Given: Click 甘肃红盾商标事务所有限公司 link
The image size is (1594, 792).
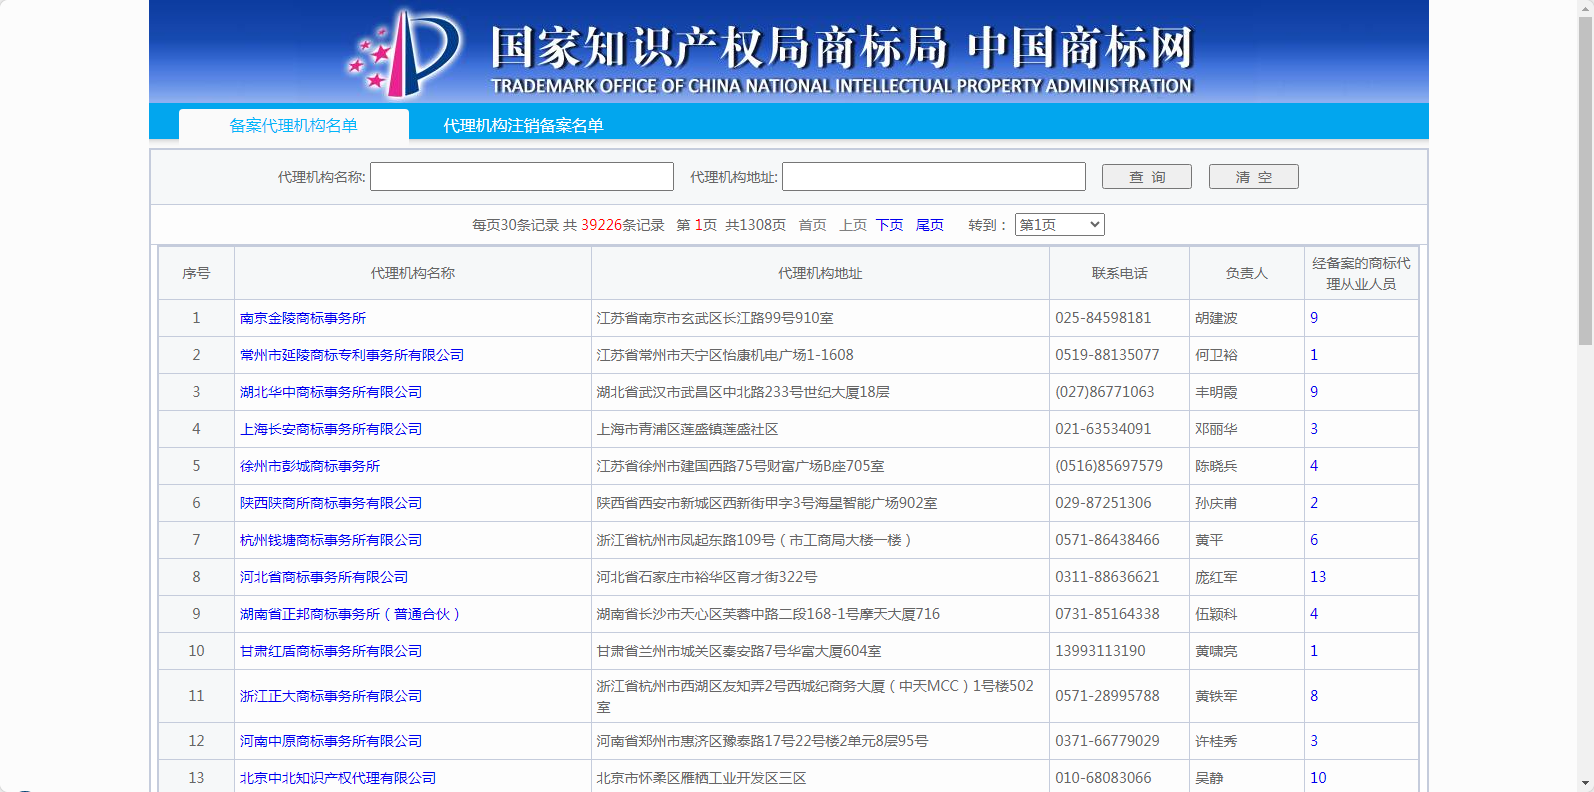Looking at the screenshot, I should point(331,651).
